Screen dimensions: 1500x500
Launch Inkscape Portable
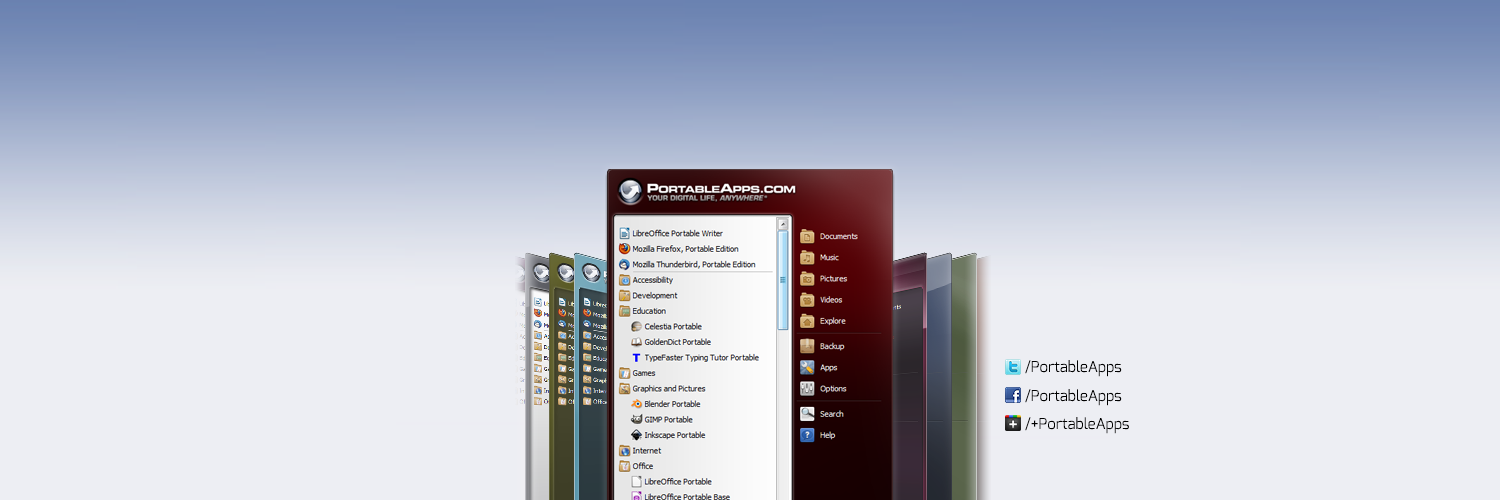click(667, 435)
